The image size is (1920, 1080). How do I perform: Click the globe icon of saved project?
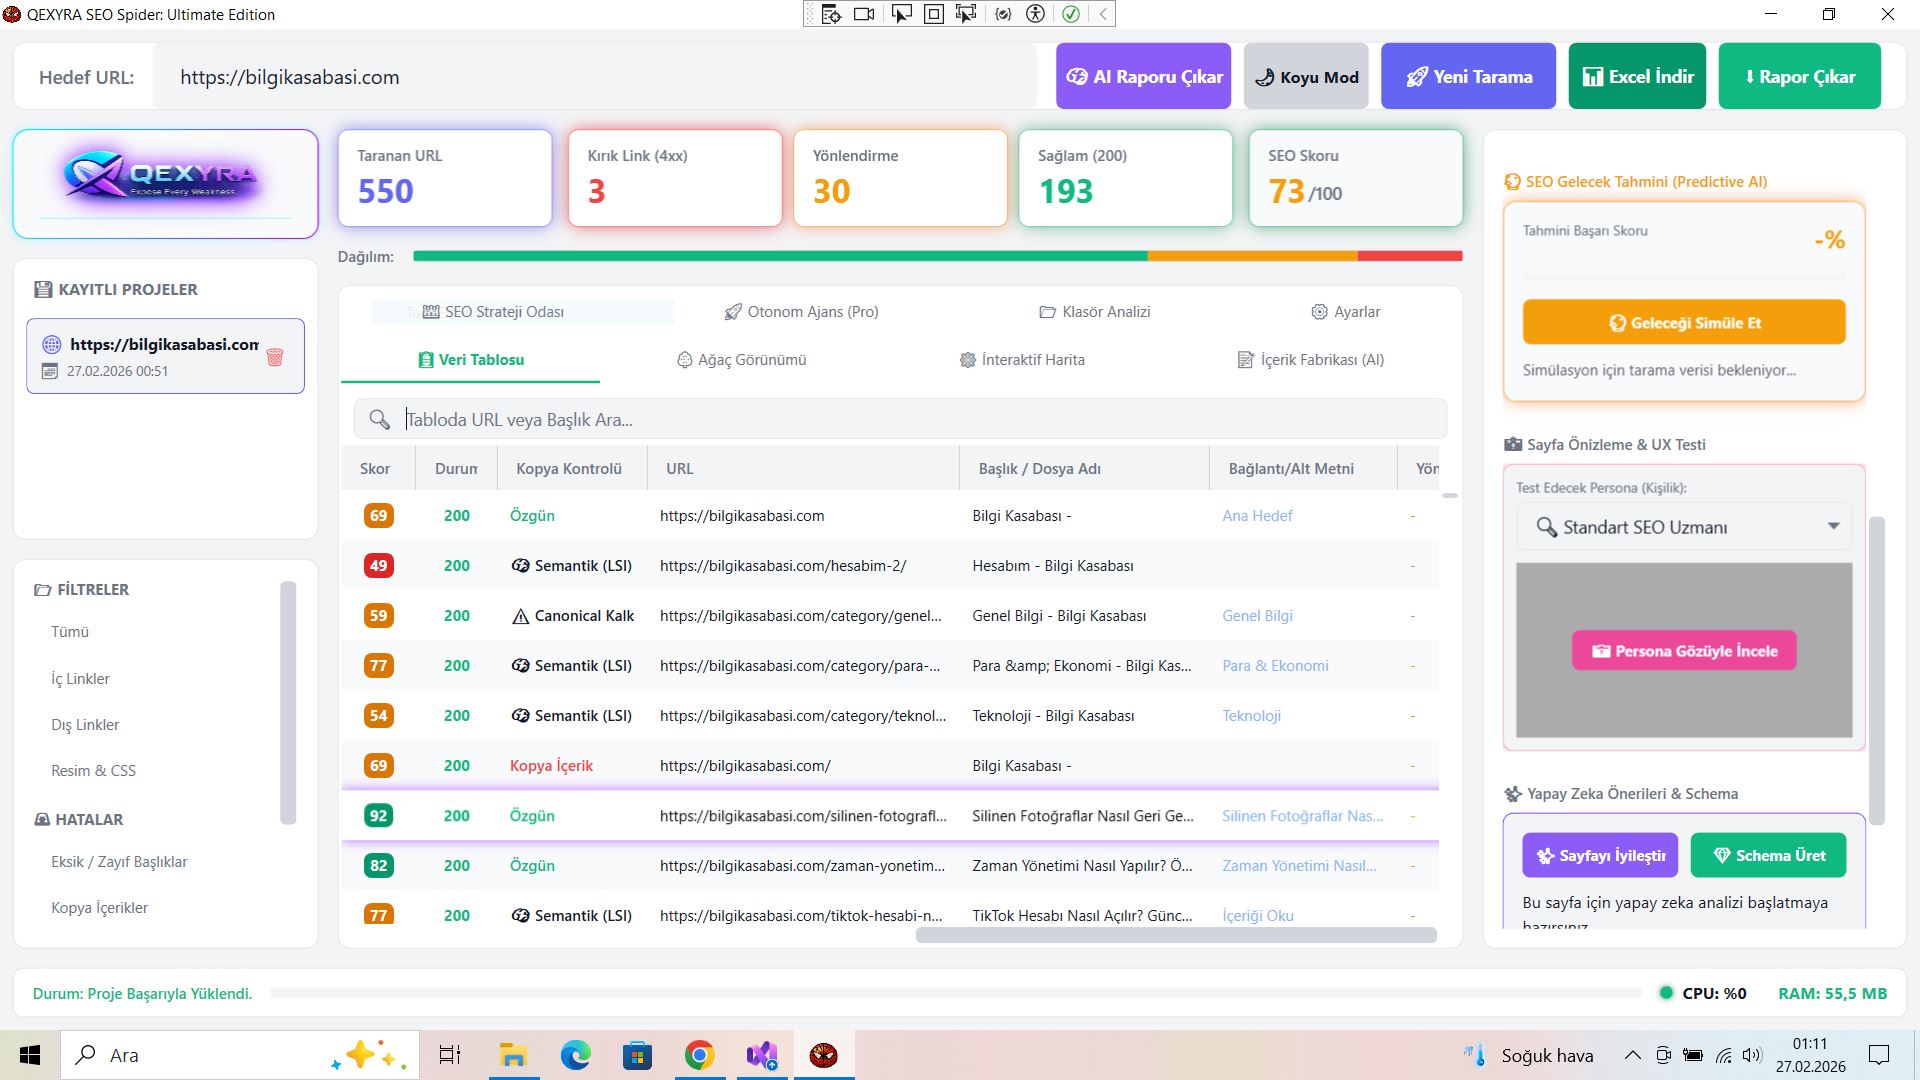tap(51, 345)
